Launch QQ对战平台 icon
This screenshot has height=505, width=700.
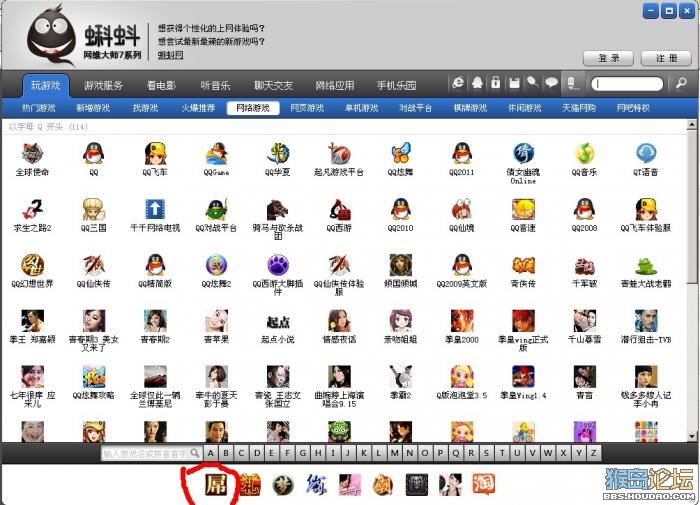coord(217,209)
